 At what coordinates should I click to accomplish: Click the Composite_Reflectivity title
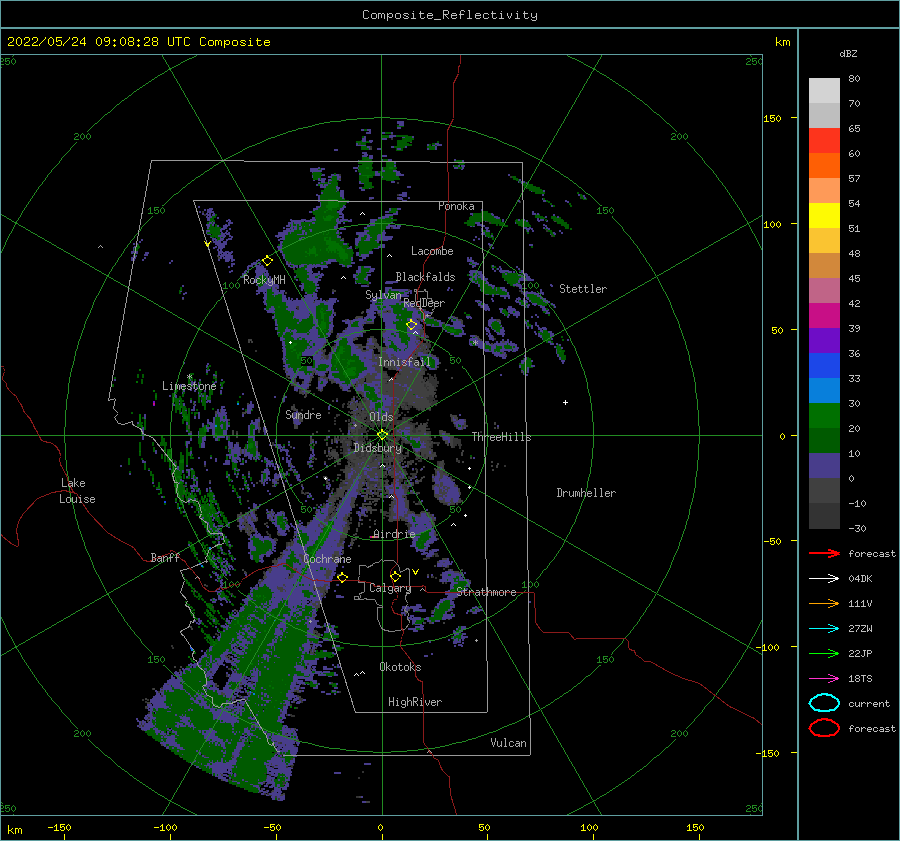tap(450, 15)
